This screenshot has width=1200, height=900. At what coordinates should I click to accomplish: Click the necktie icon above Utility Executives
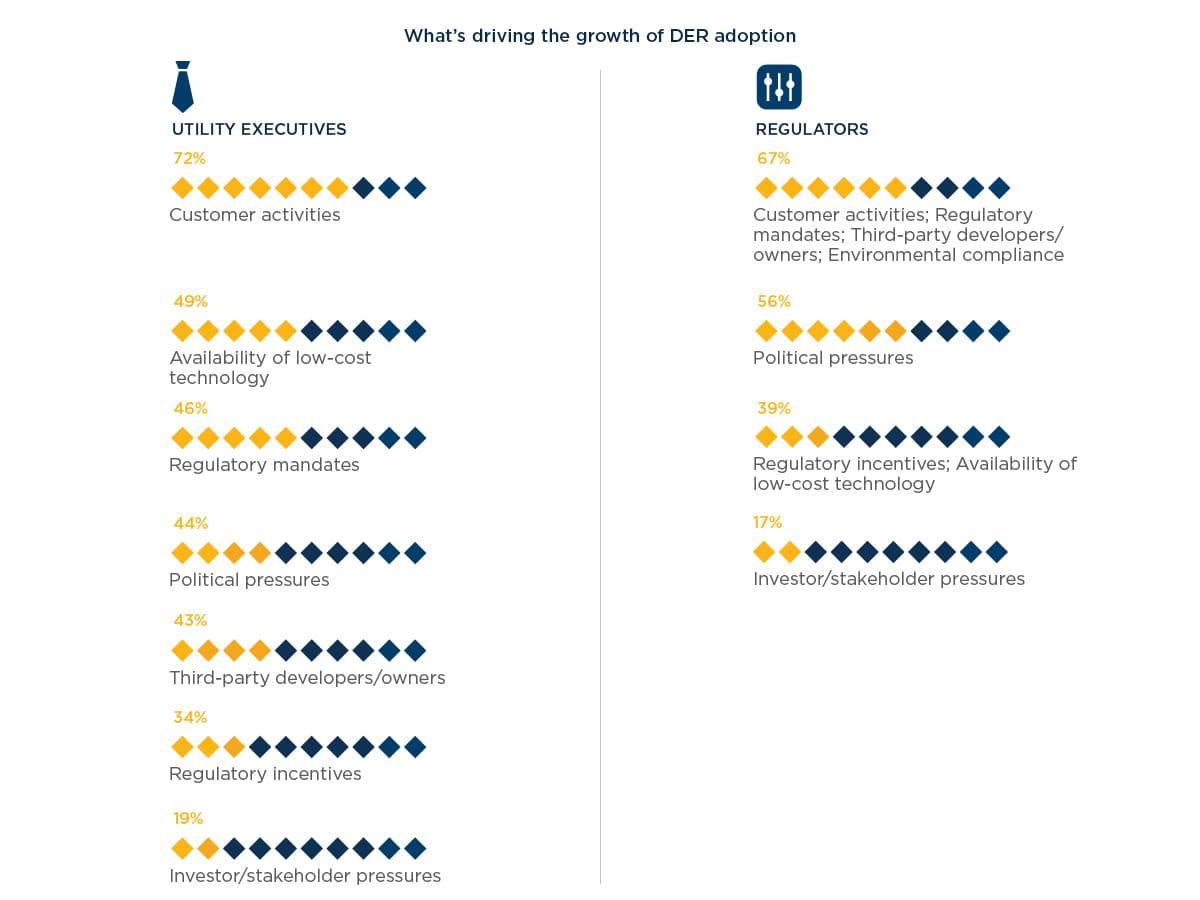(x=182, y=87)
